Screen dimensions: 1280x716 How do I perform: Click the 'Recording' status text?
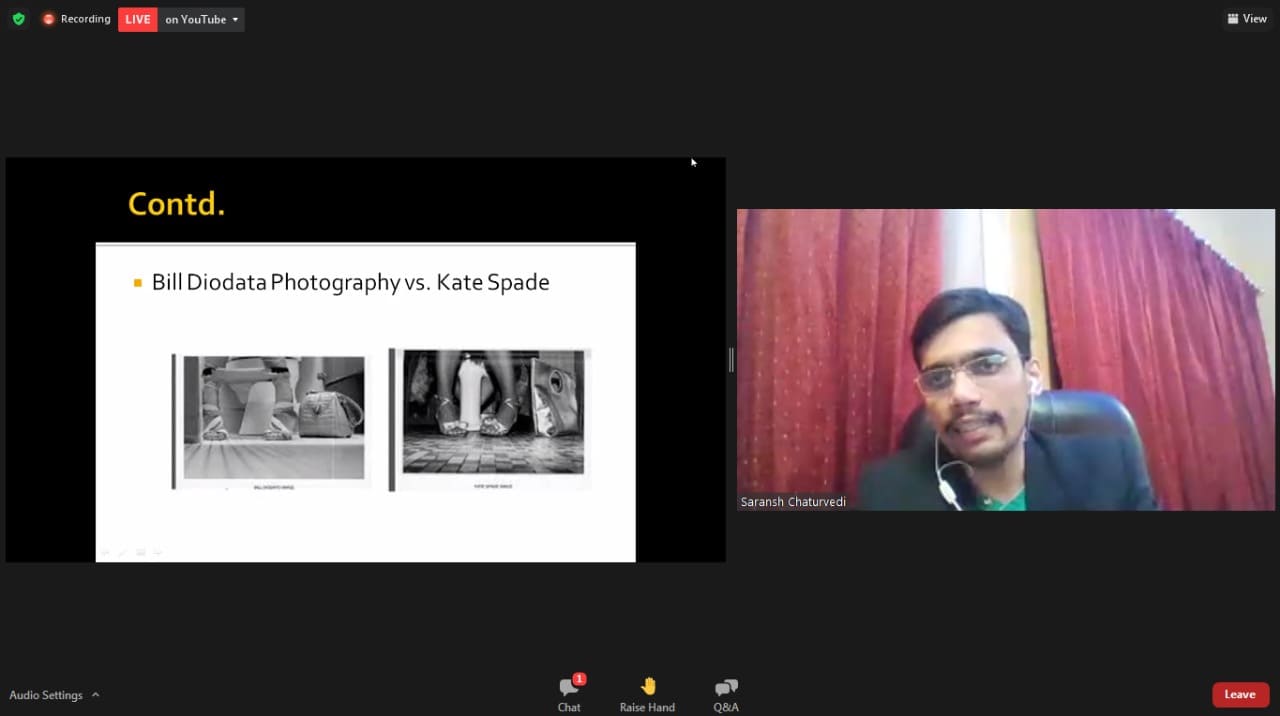pos(85,19)
